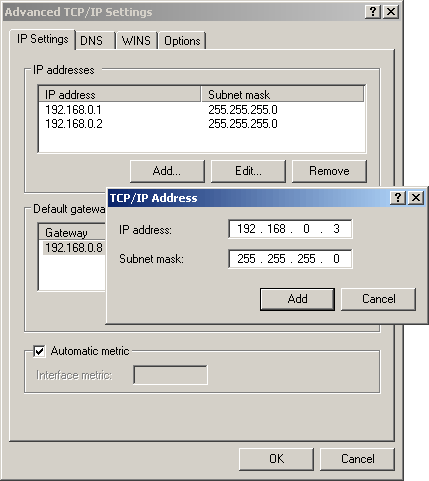Select the IP Settings tab
Viewport: 429px width, 481px height.
pos(43,39)
